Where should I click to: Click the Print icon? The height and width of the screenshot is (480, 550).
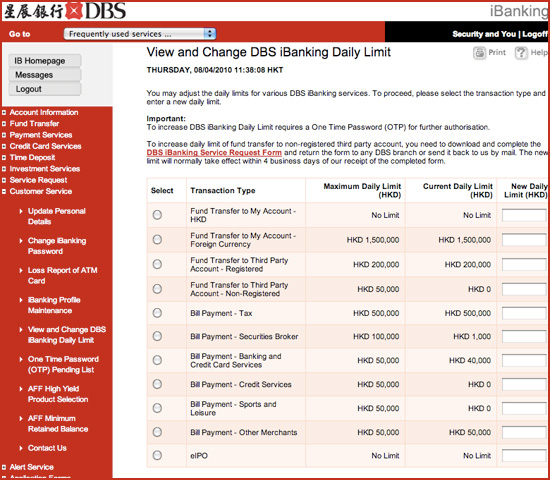pos(479,53)
